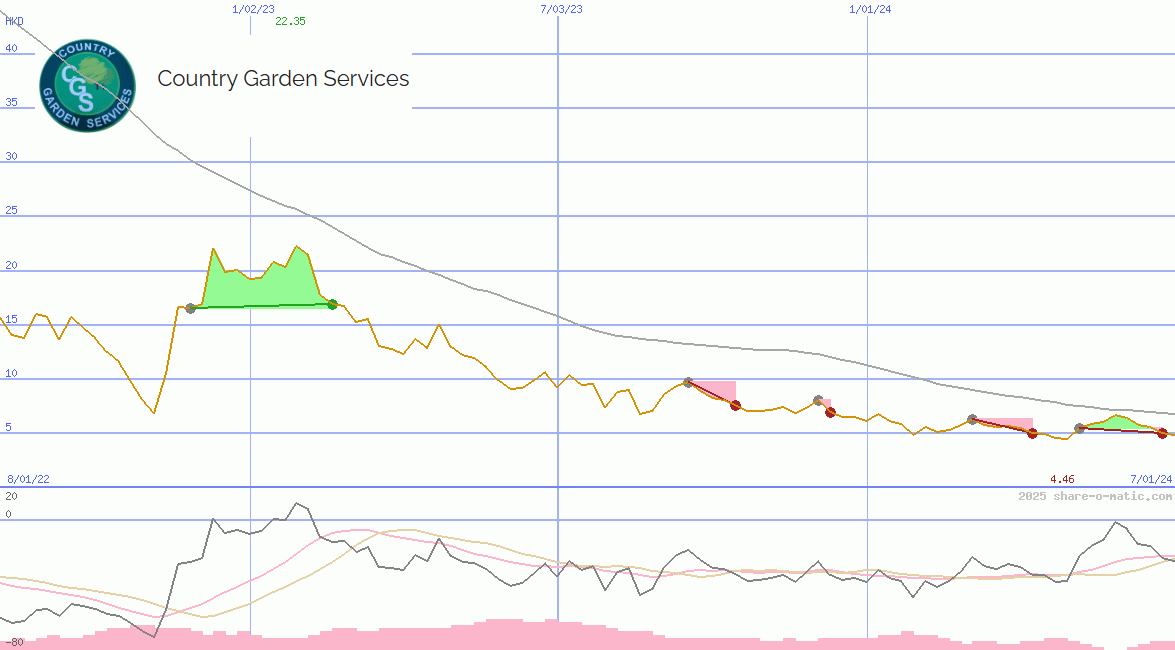Click the 8/01/22 start date label
This screenshot has height=650, width=1175.
(x=28, y=478)
